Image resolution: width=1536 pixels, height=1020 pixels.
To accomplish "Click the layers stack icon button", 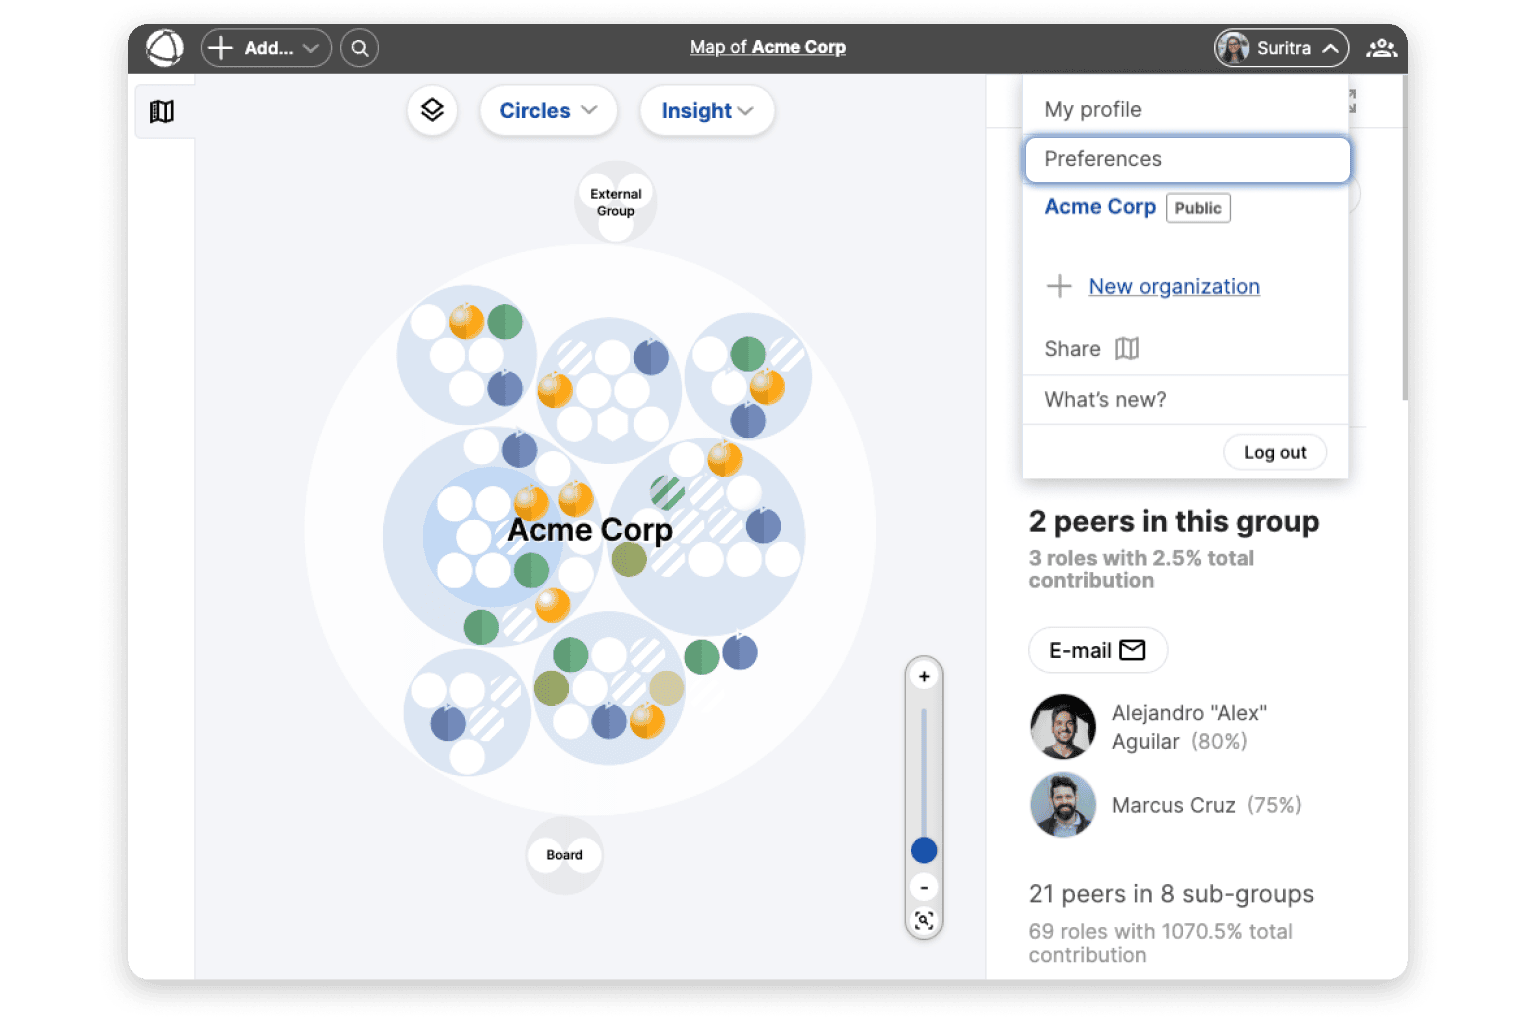I will (432, 110).
